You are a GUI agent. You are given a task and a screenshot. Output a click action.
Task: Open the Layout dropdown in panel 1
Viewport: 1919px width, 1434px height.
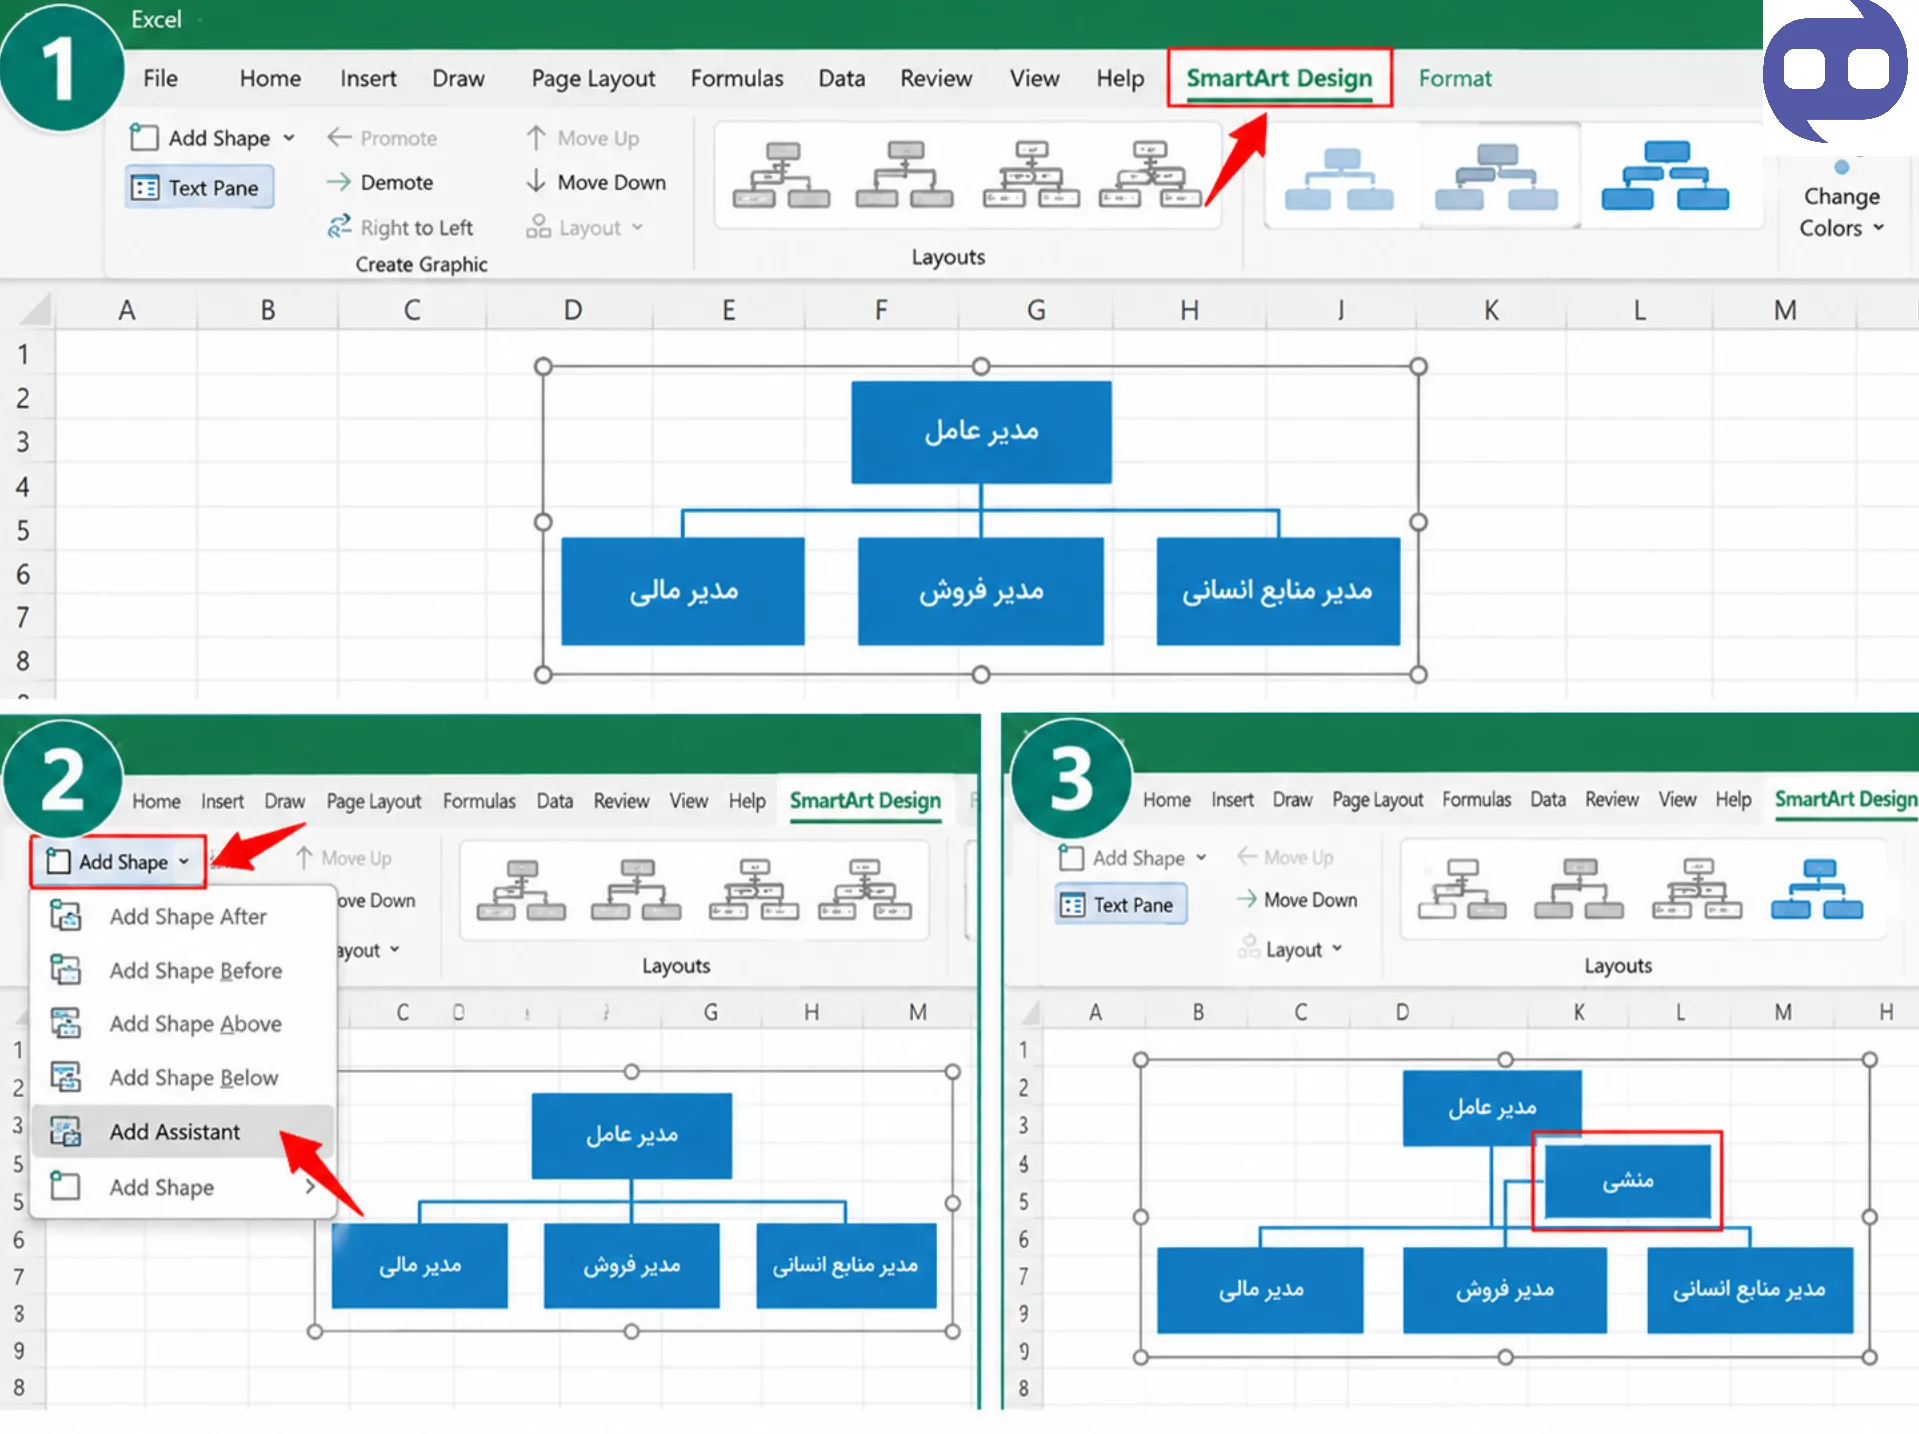[x=585, y=228]
